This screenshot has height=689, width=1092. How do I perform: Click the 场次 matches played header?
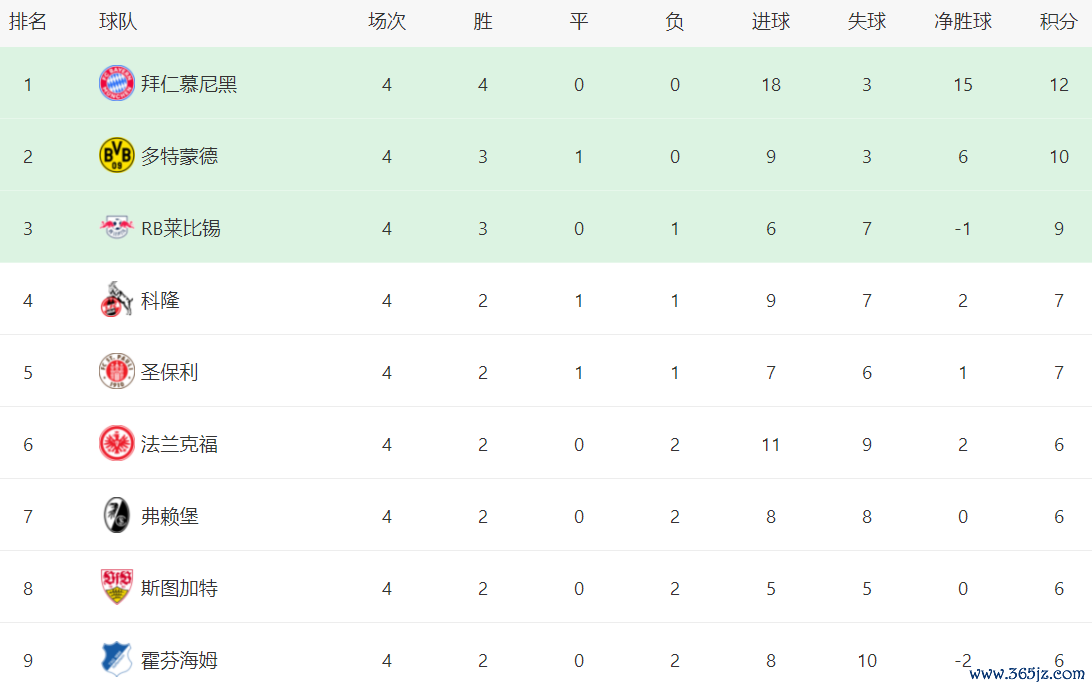tap(387, 22)
